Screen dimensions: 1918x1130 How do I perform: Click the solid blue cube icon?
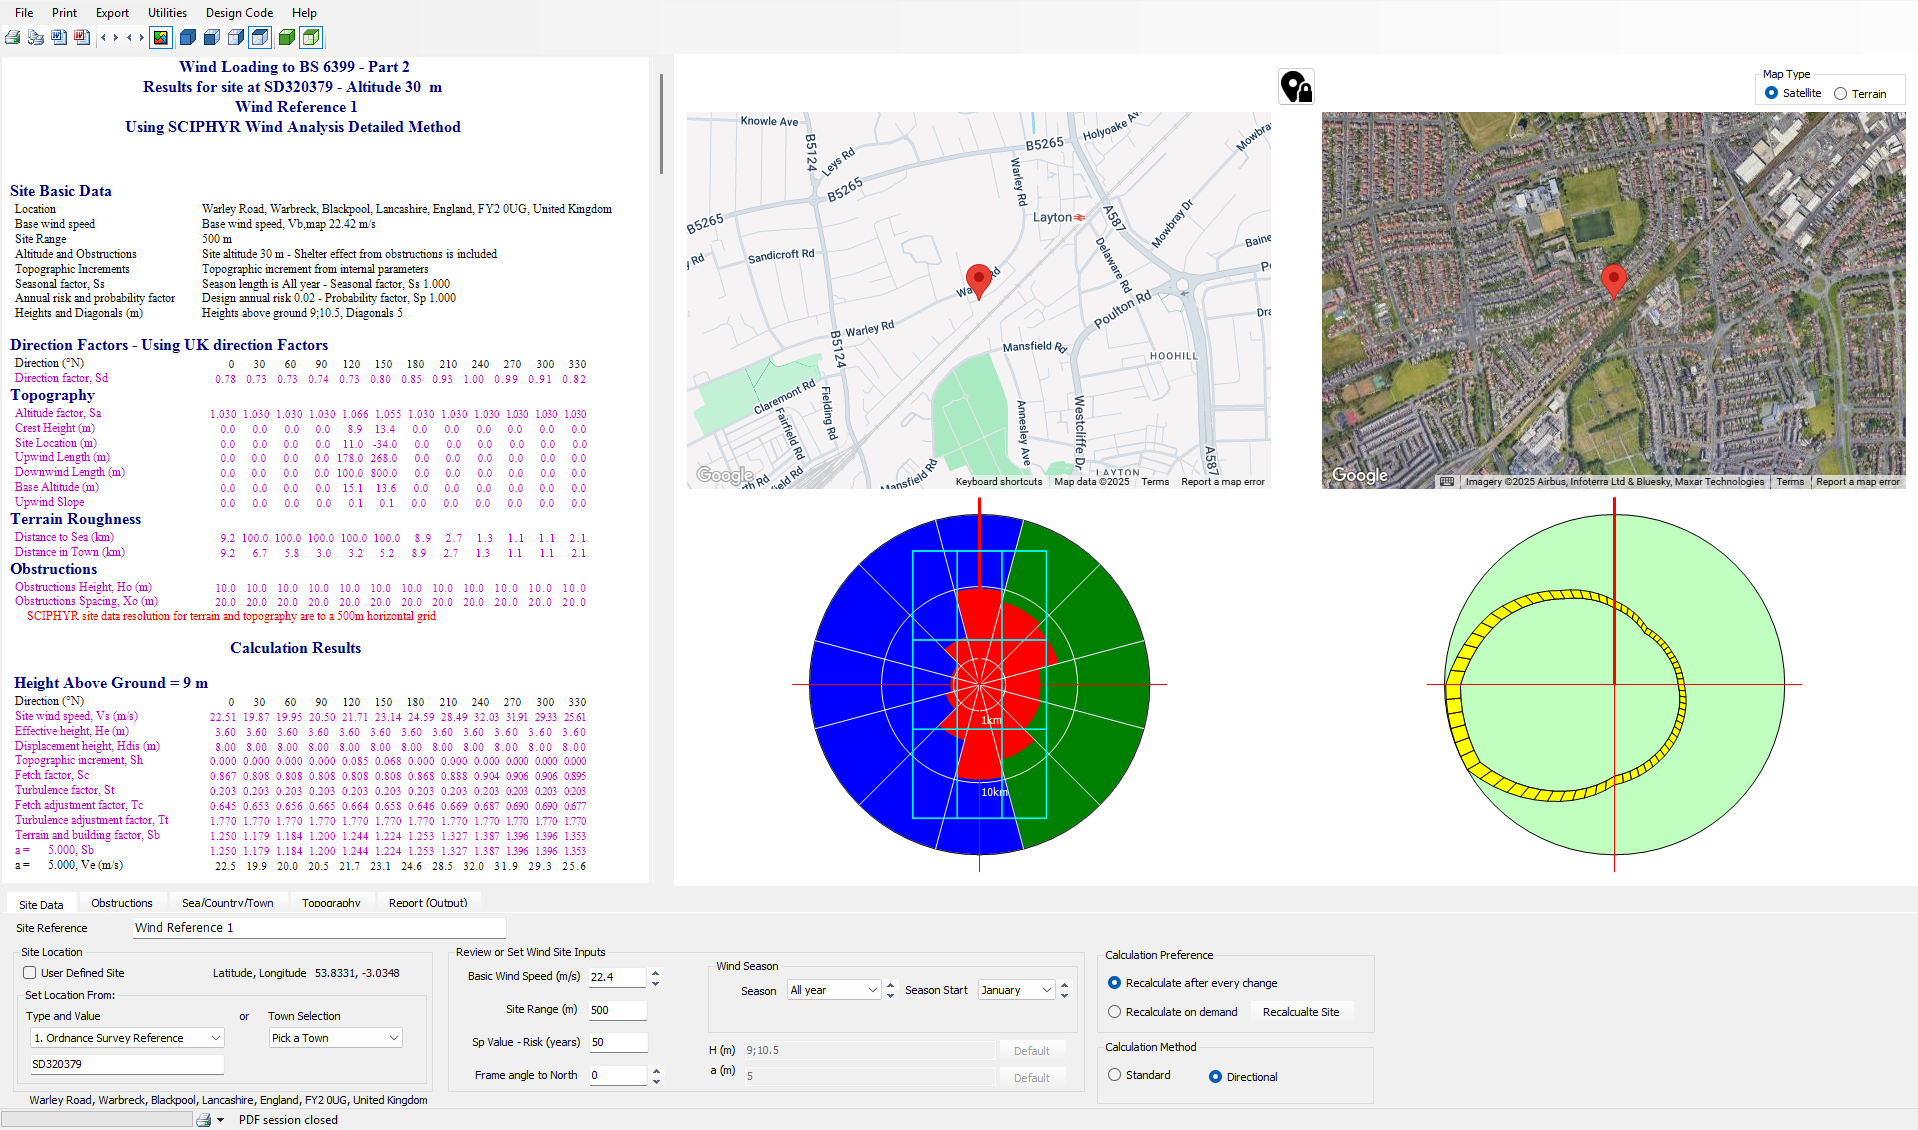coord(187,38)
